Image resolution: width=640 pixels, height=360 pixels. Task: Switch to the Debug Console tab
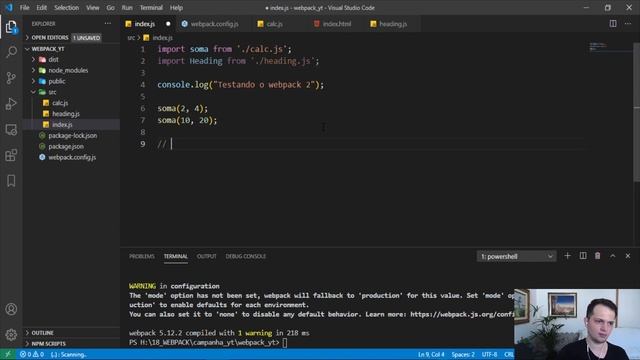246,256
